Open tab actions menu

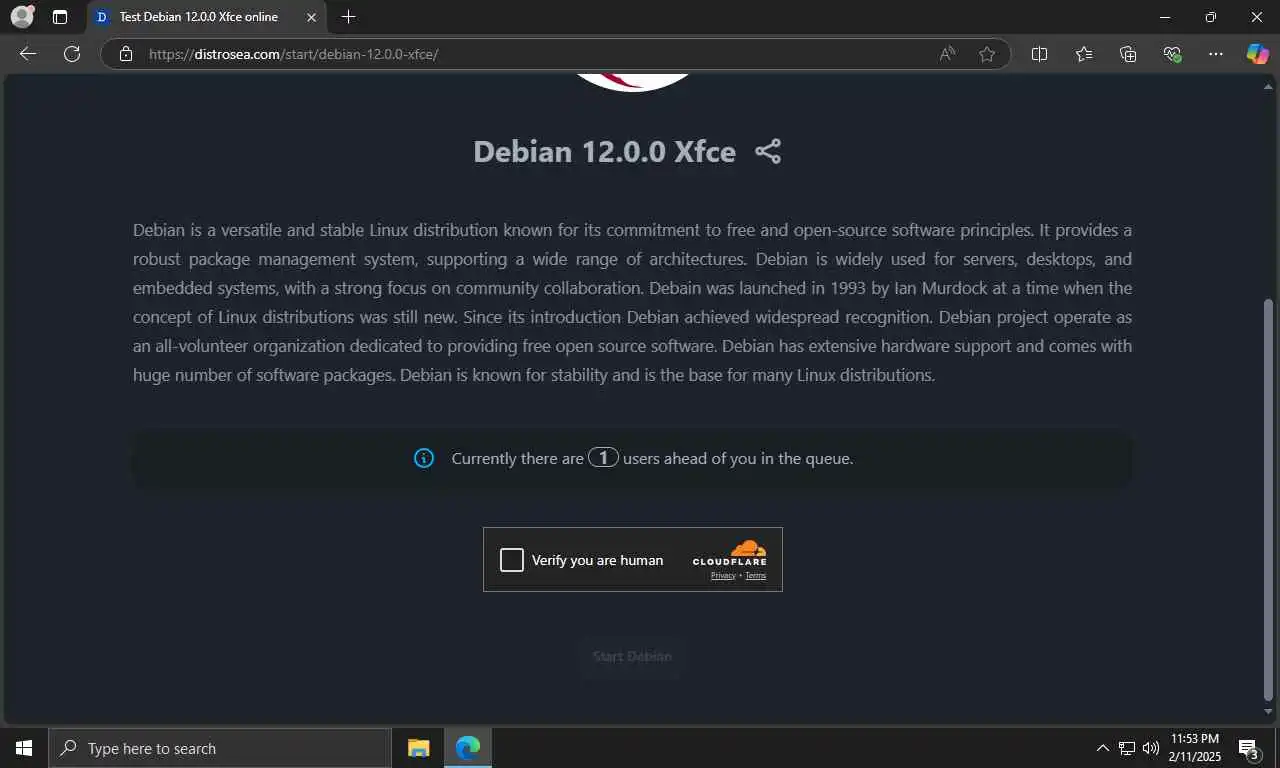[60, 17]
